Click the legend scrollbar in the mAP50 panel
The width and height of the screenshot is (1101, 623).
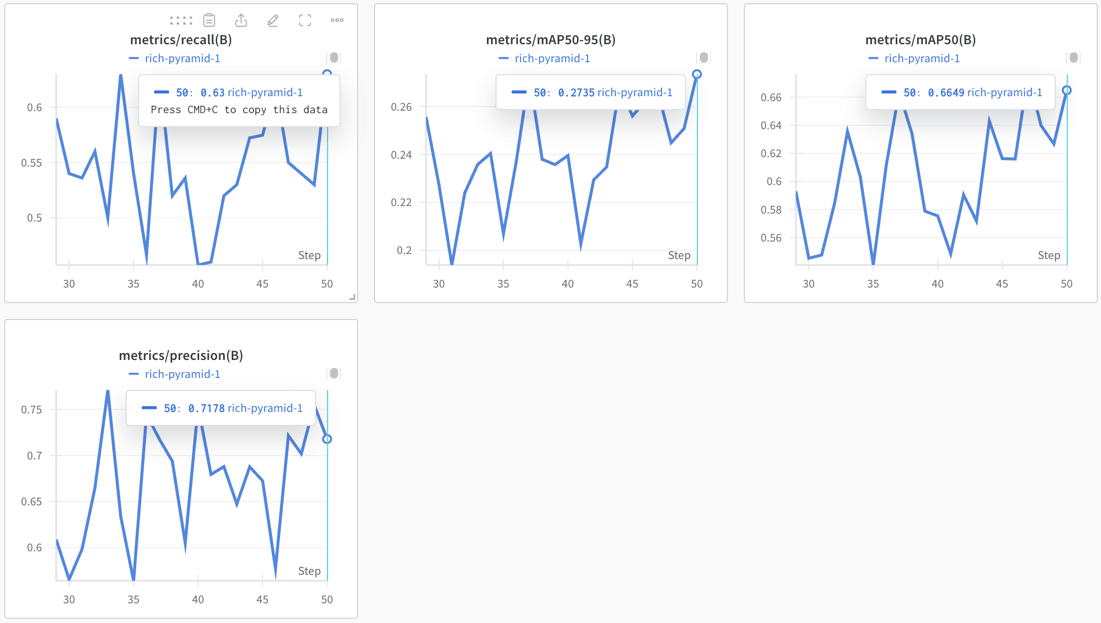point(1073,58)
